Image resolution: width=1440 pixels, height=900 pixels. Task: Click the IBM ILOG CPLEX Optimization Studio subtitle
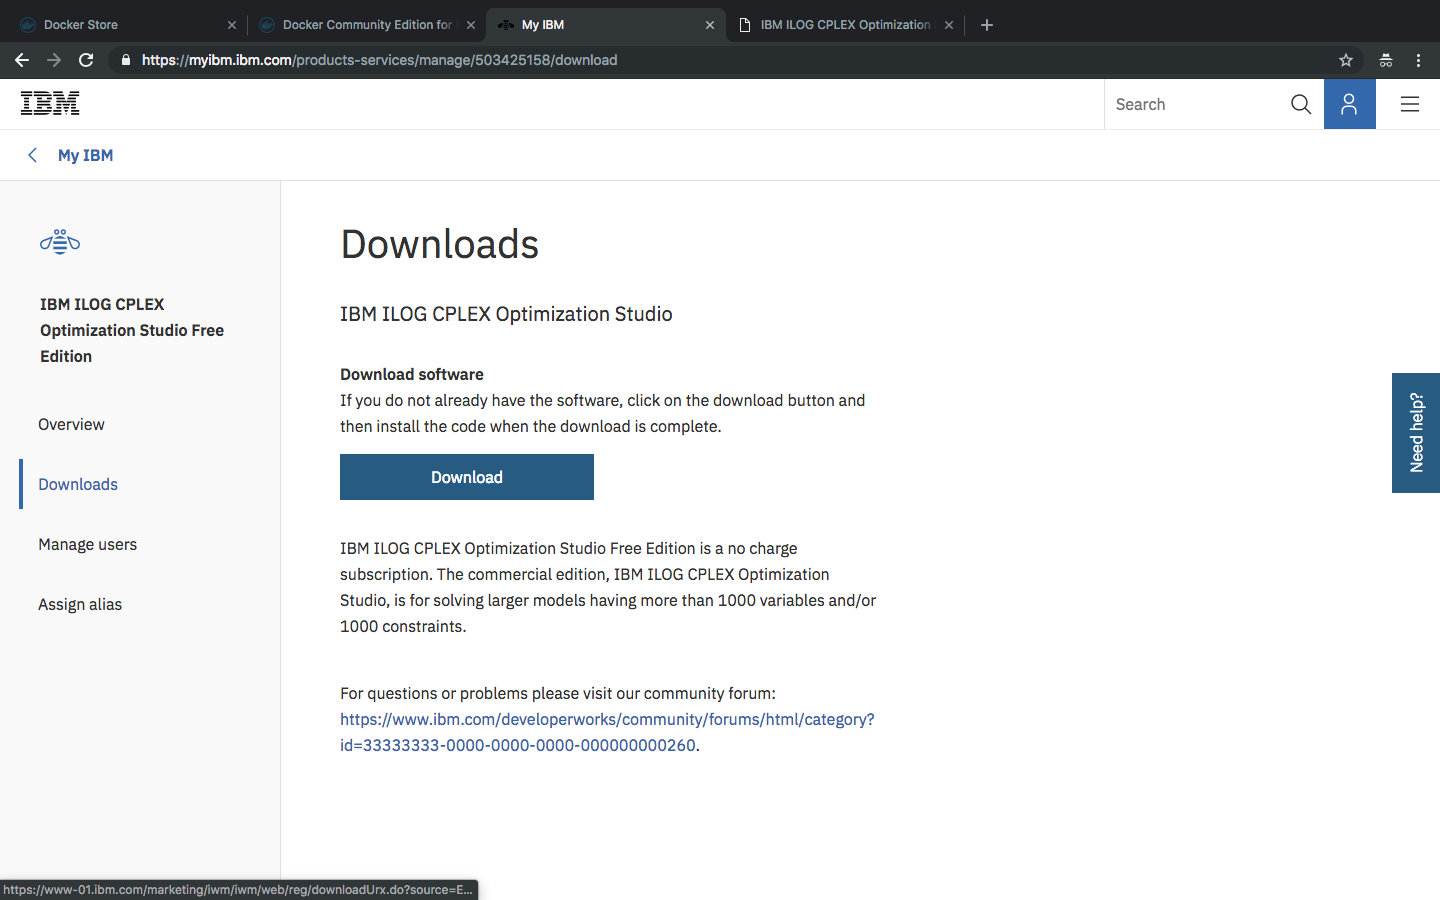tap(506, 314)
